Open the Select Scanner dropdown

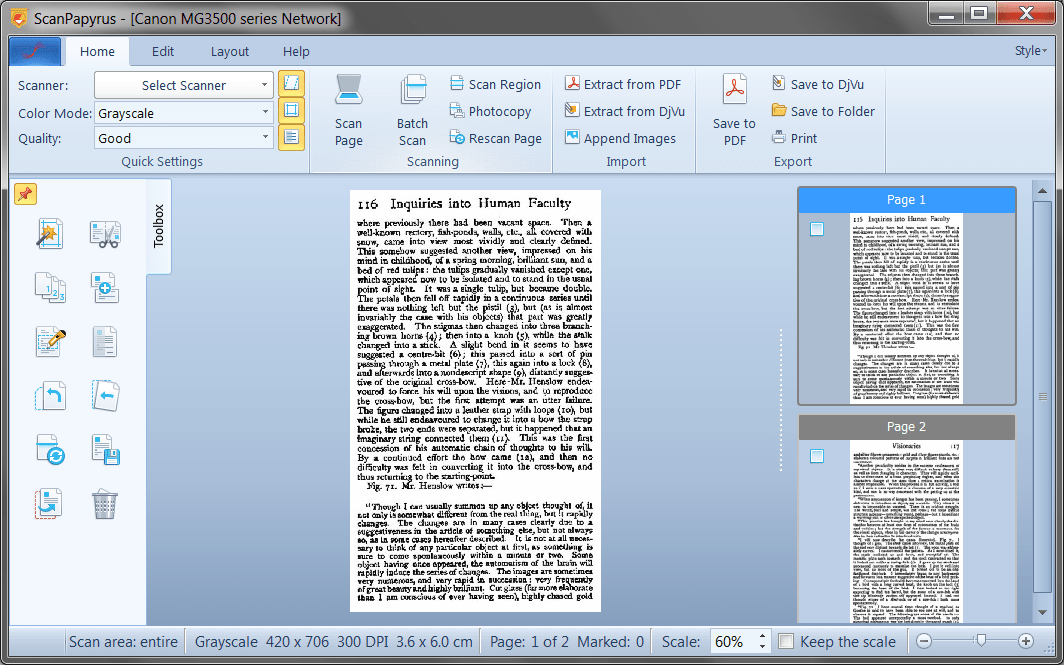tap(183, 84)
